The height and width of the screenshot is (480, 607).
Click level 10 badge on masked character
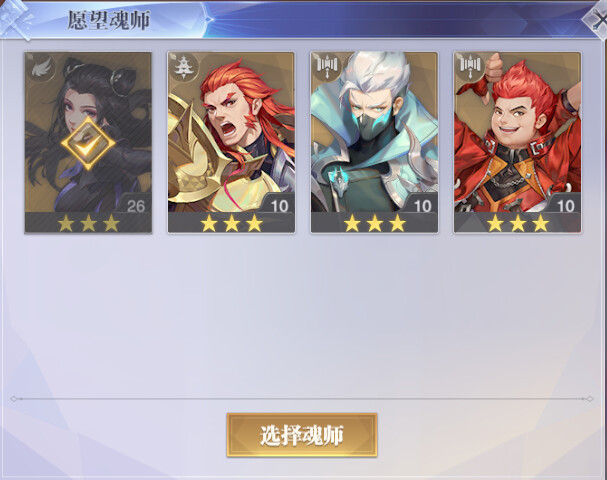pos(422,206)
